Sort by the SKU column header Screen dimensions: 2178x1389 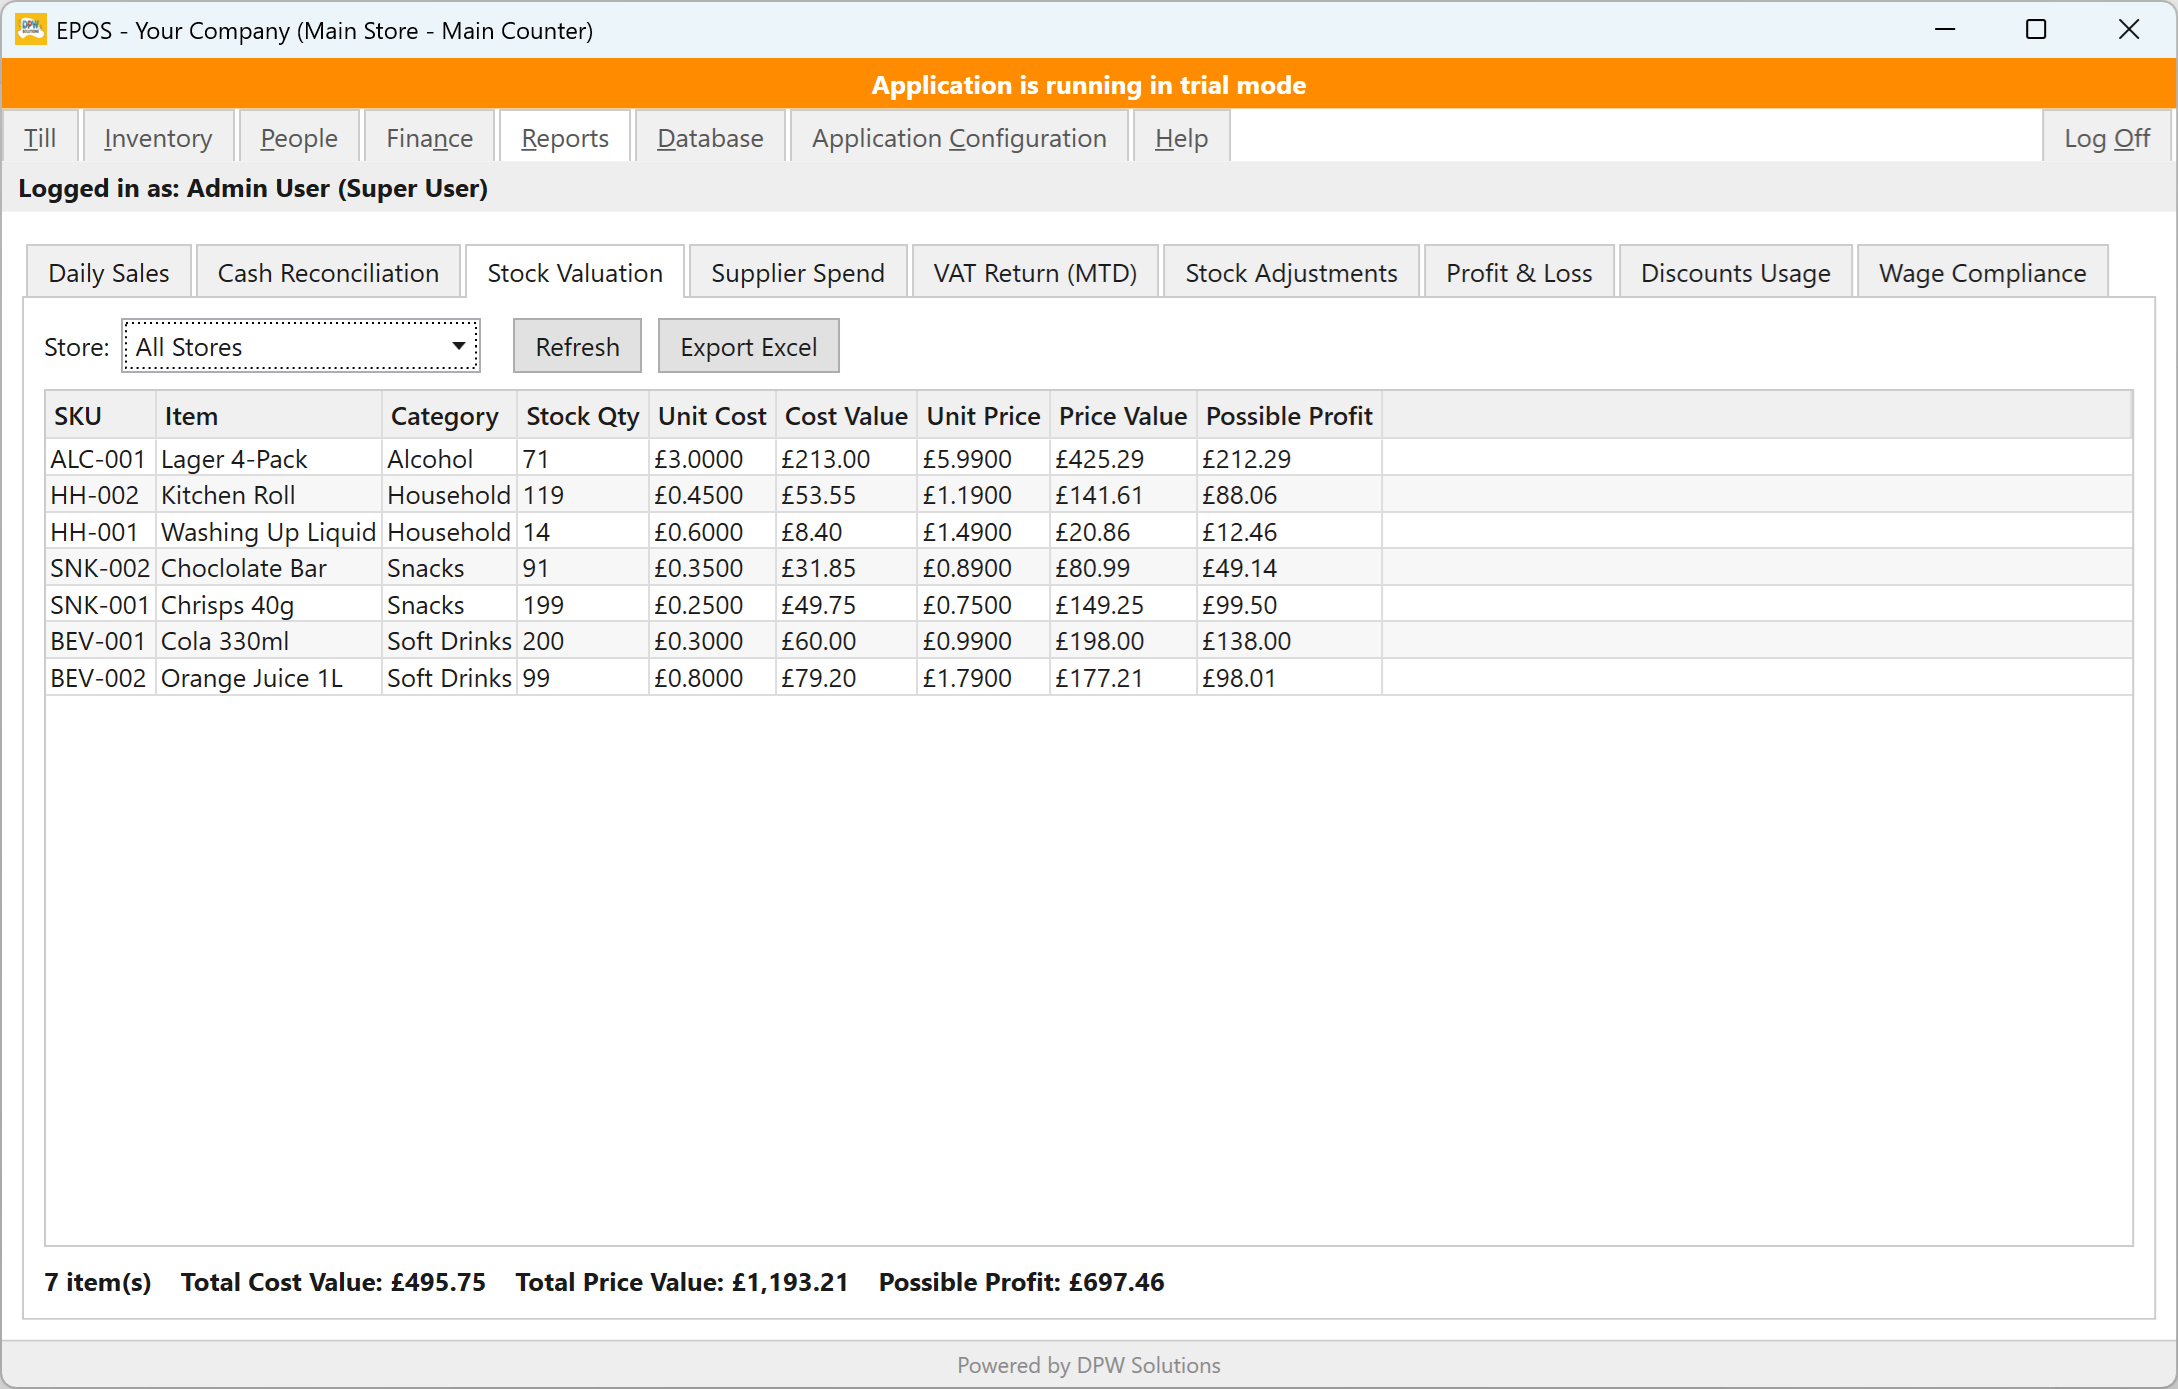[100, 416]
